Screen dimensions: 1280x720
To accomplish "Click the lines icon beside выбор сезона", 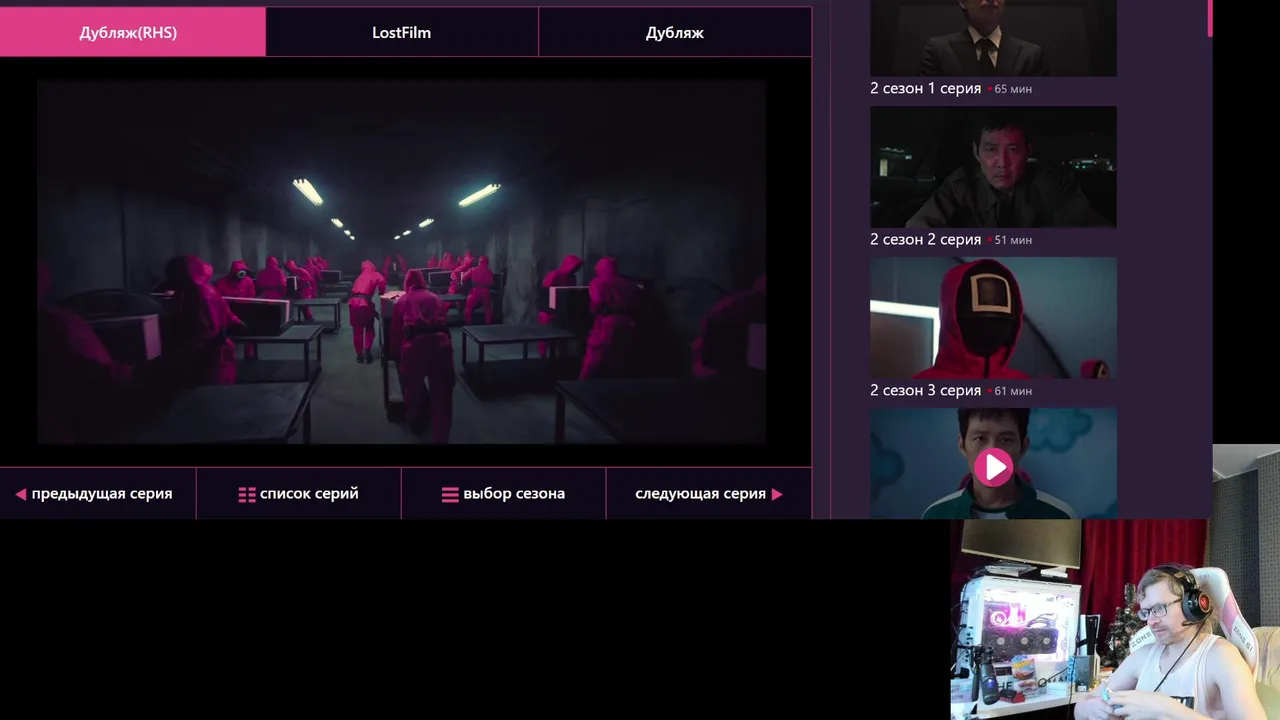I will tap(450, 494).
